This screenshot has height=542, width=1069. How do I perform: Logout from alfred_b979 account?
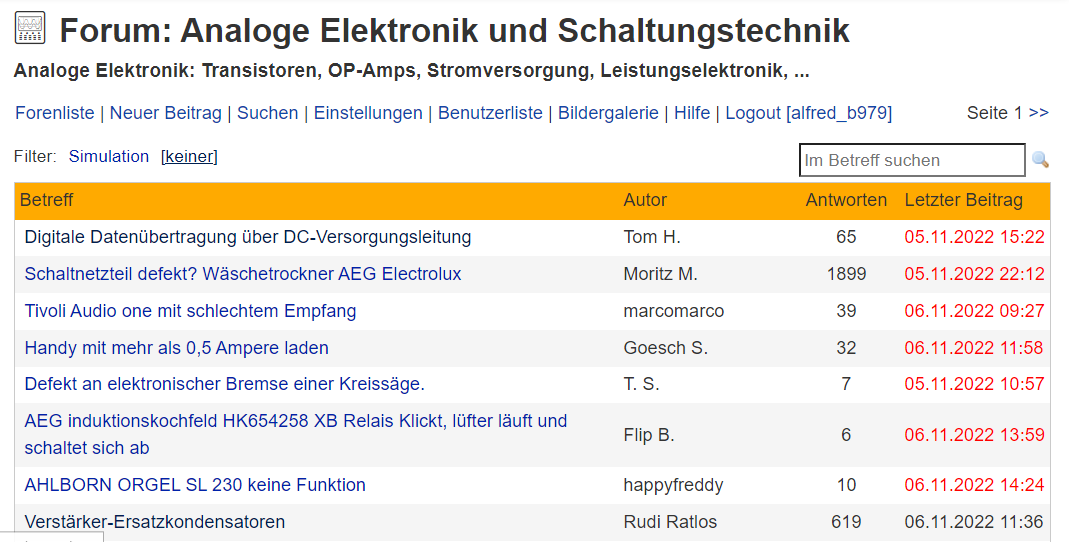point(809,113)
